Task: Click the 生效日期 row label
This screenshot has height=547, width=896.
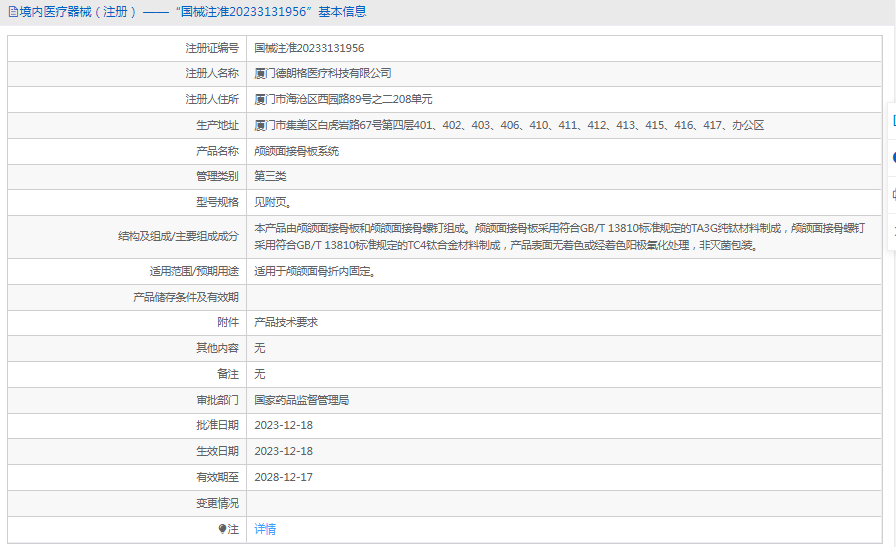Action: 217,452
